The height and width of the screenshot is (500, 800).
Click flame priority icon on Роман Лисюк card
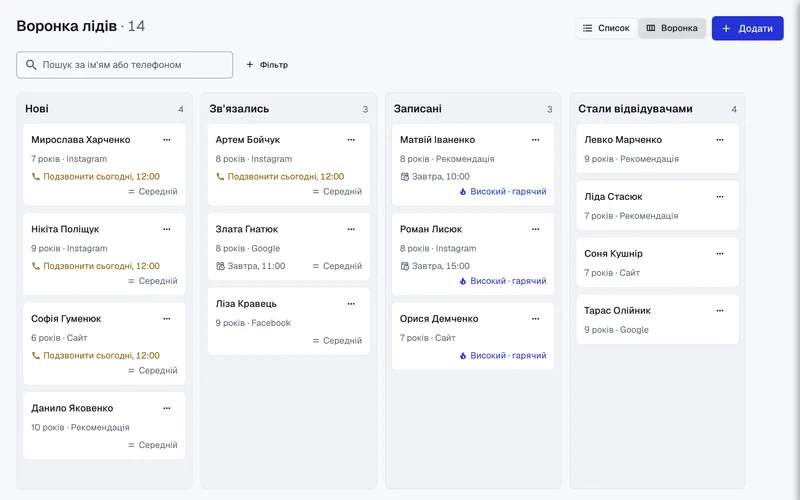tap(463, 281)
